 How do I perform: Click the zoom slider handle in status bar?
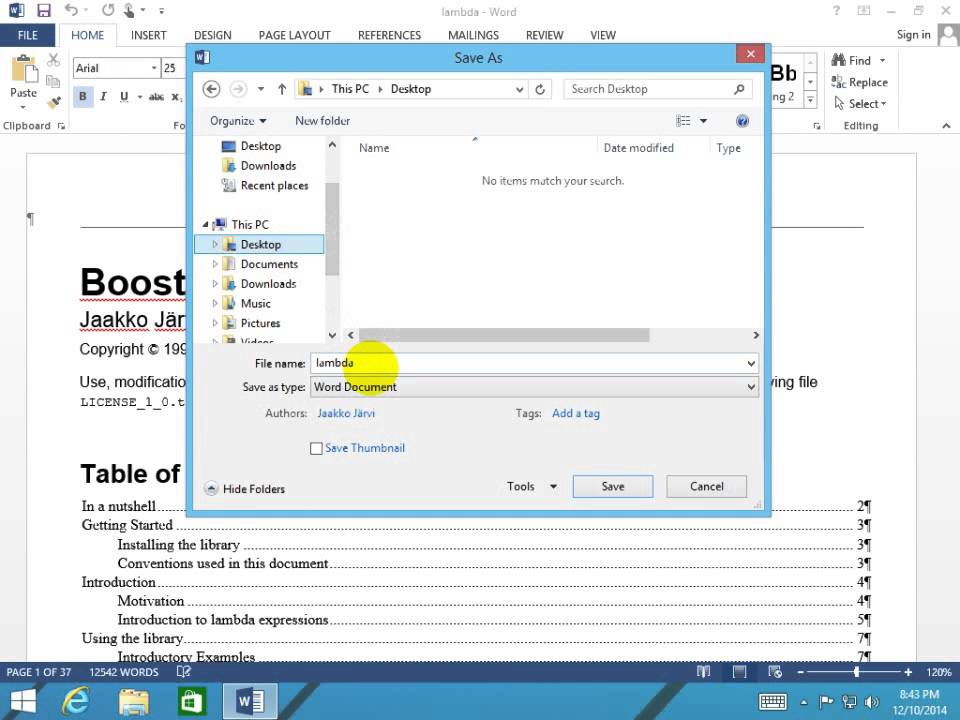(x=857, y=672)
